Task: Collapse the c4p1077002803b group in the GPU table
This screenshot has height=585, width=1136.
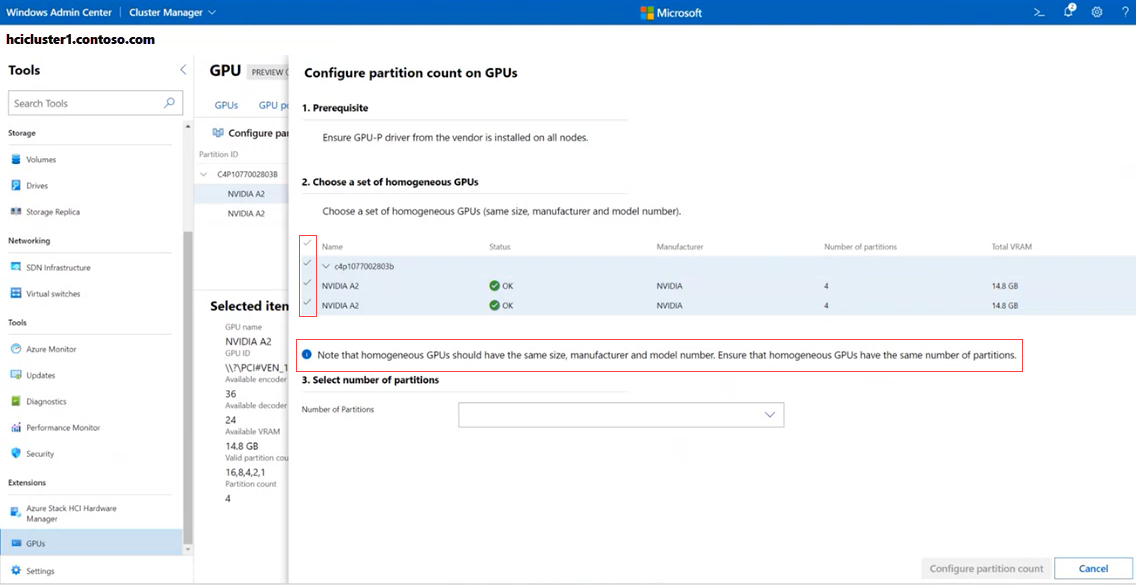Action: 324,265
